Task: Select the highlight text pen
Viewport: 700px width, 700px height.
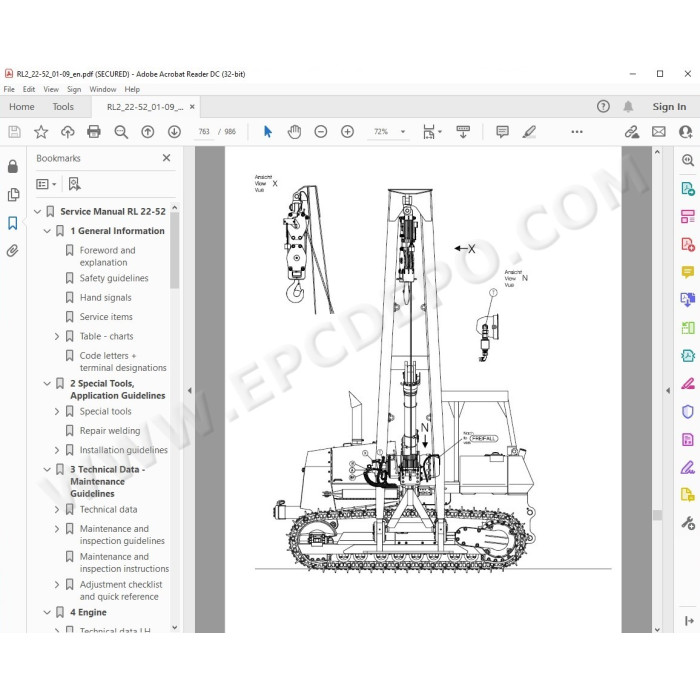Action: pos(529,132)
